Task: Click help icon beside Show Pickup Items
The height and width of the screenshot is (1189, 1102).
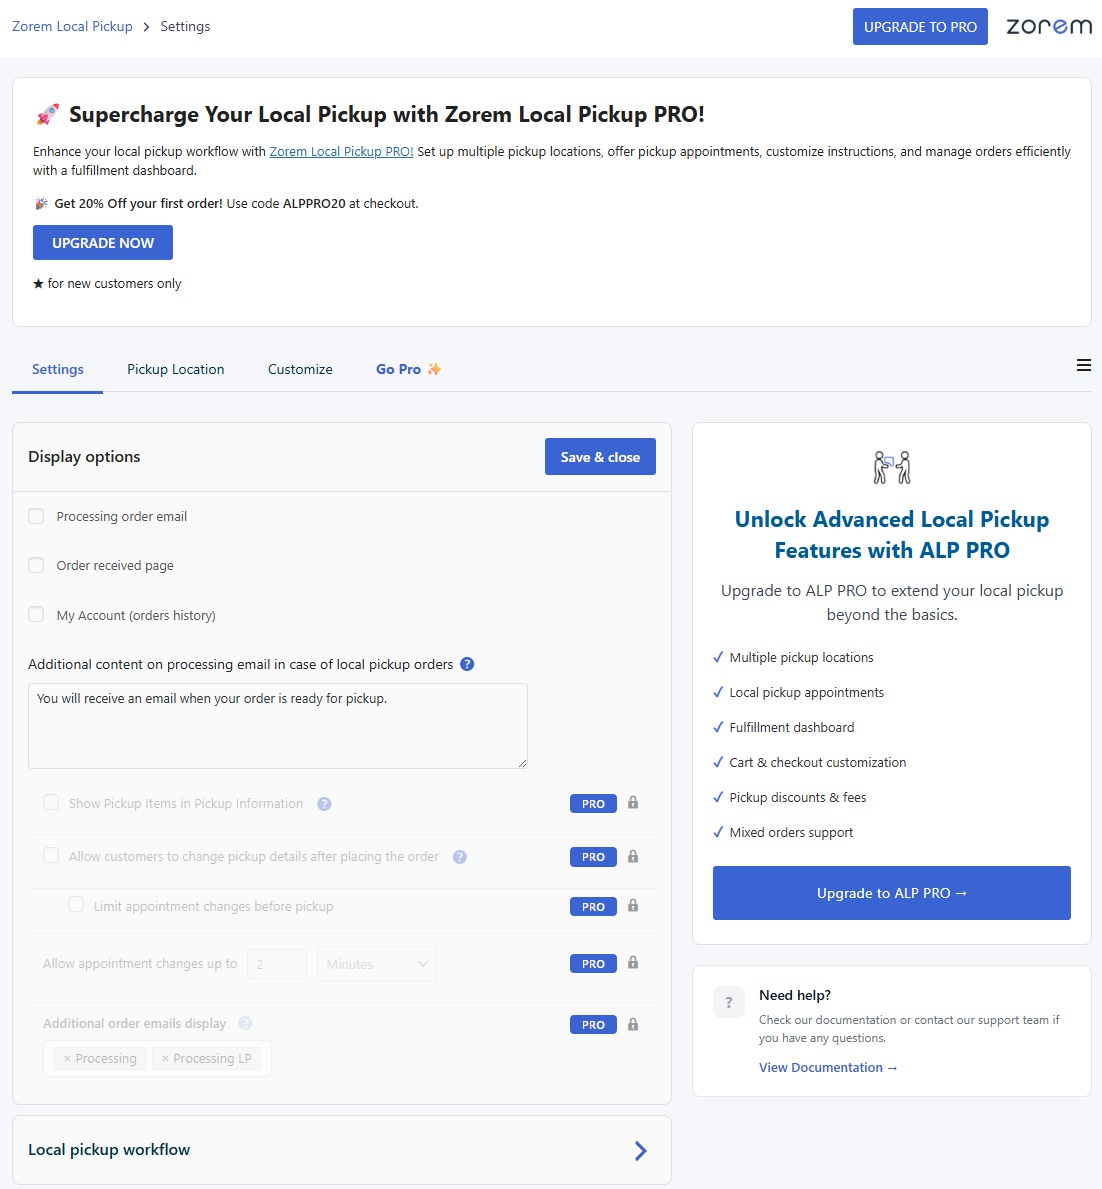Action: coord(324,804)
